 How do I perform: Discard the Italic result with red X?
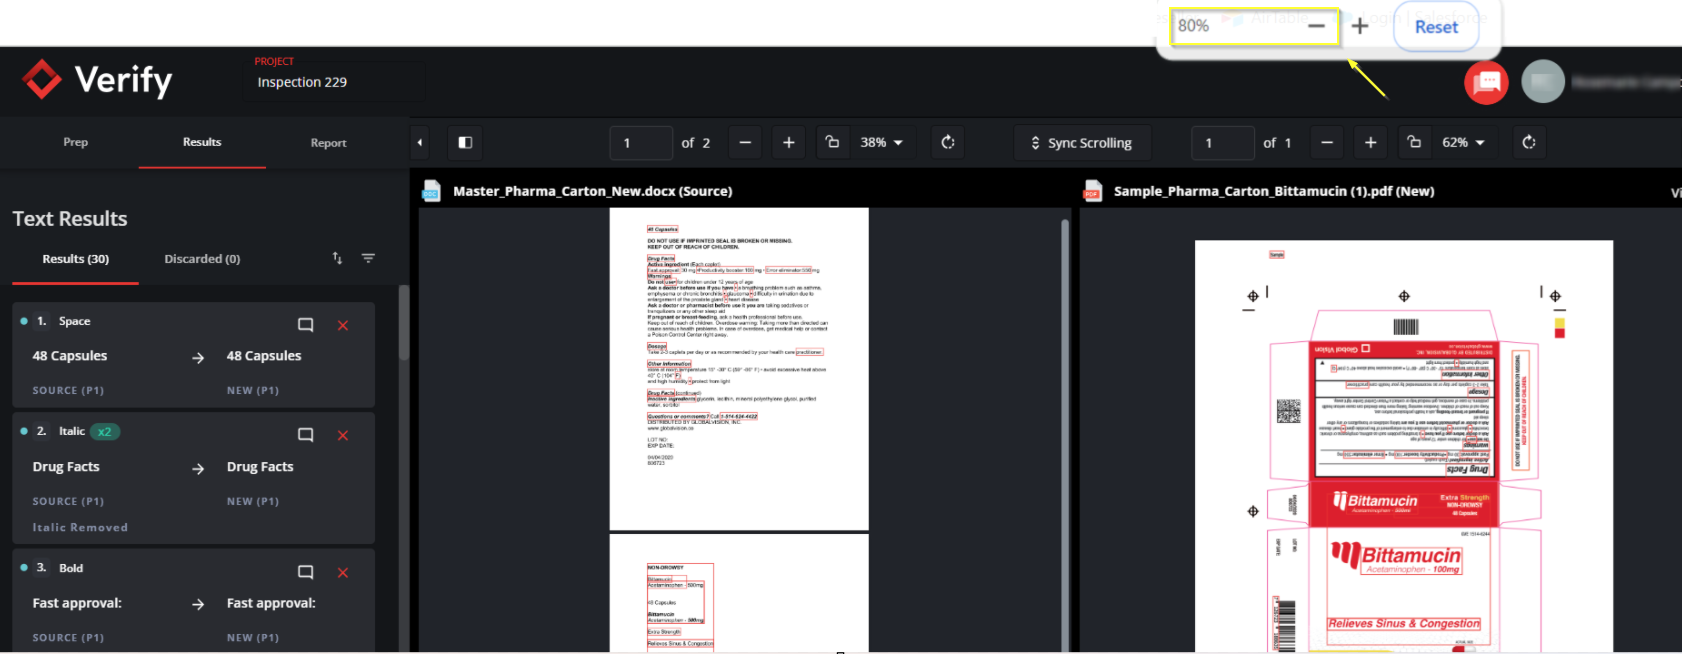343,436
